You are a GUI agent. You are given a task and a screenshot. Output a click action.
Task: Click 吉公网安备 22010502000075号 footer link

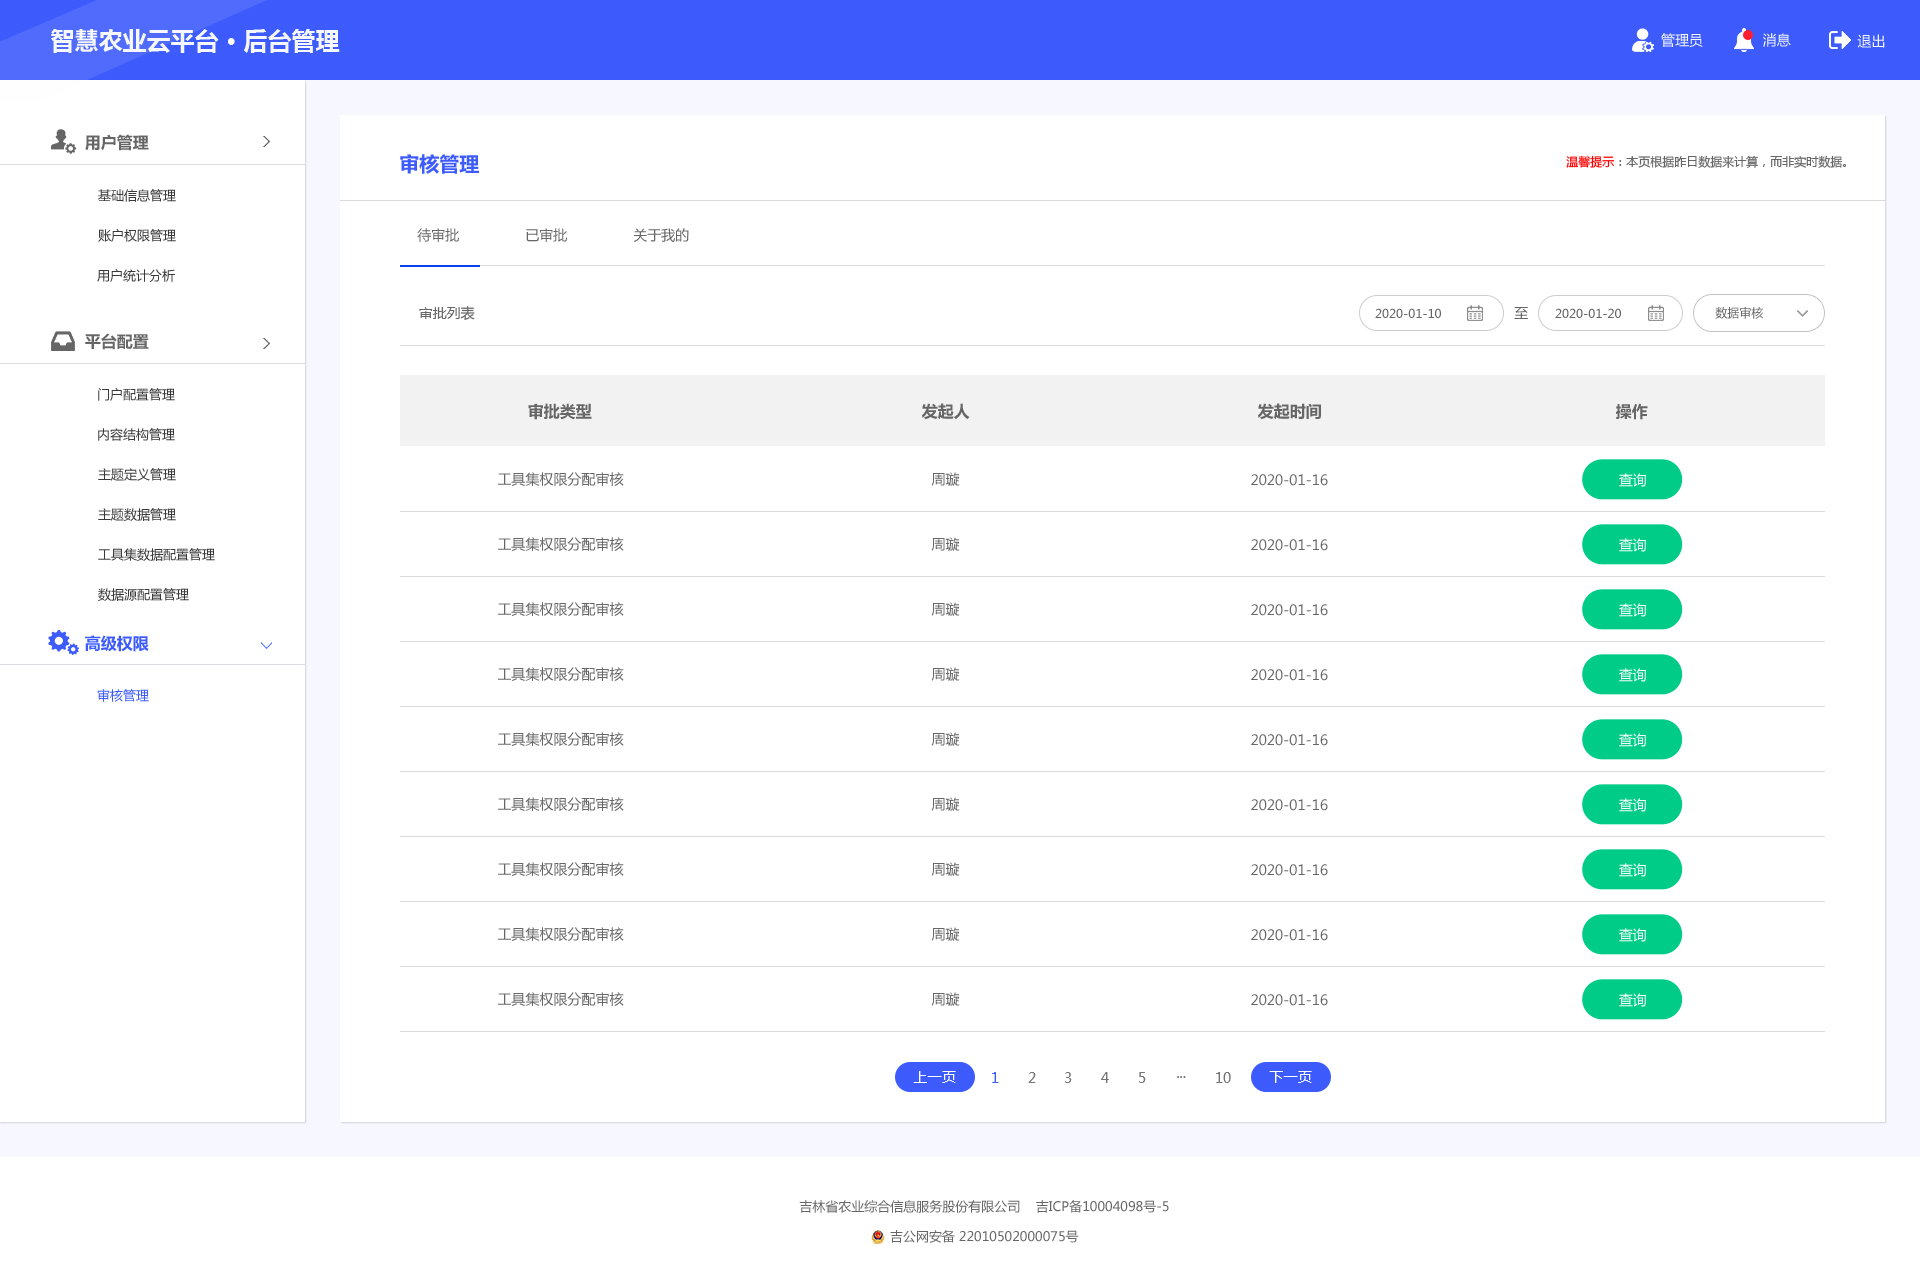(x=984, y=1237)
